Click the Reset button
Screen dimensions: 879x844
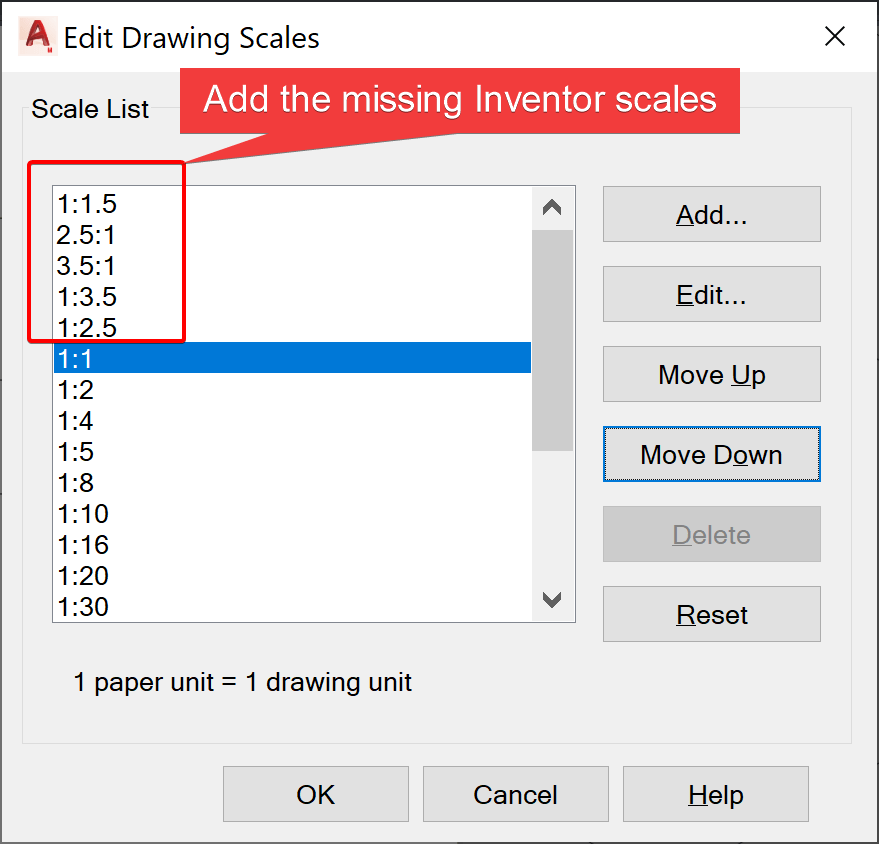pyautogui.click(x=711, y=614)
